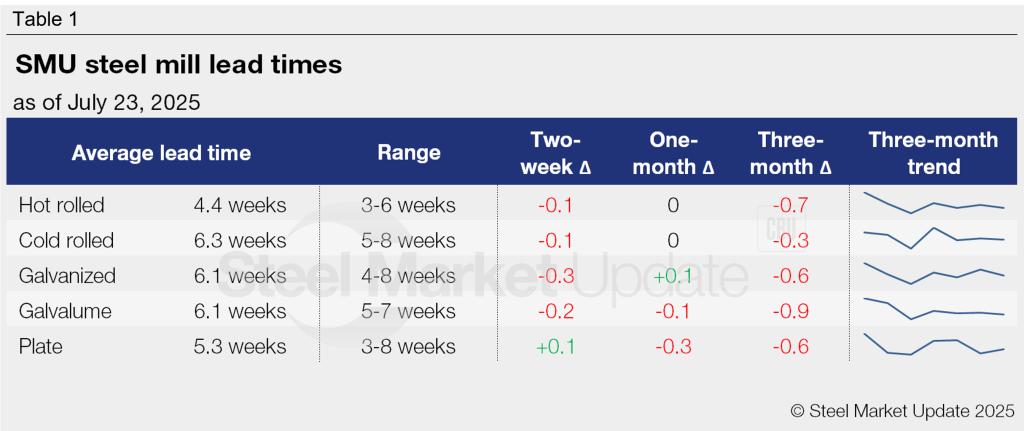Click the Cold rolled 5-8 weeks range
This screenshot has width=1024, height=431.
(409, 241)
